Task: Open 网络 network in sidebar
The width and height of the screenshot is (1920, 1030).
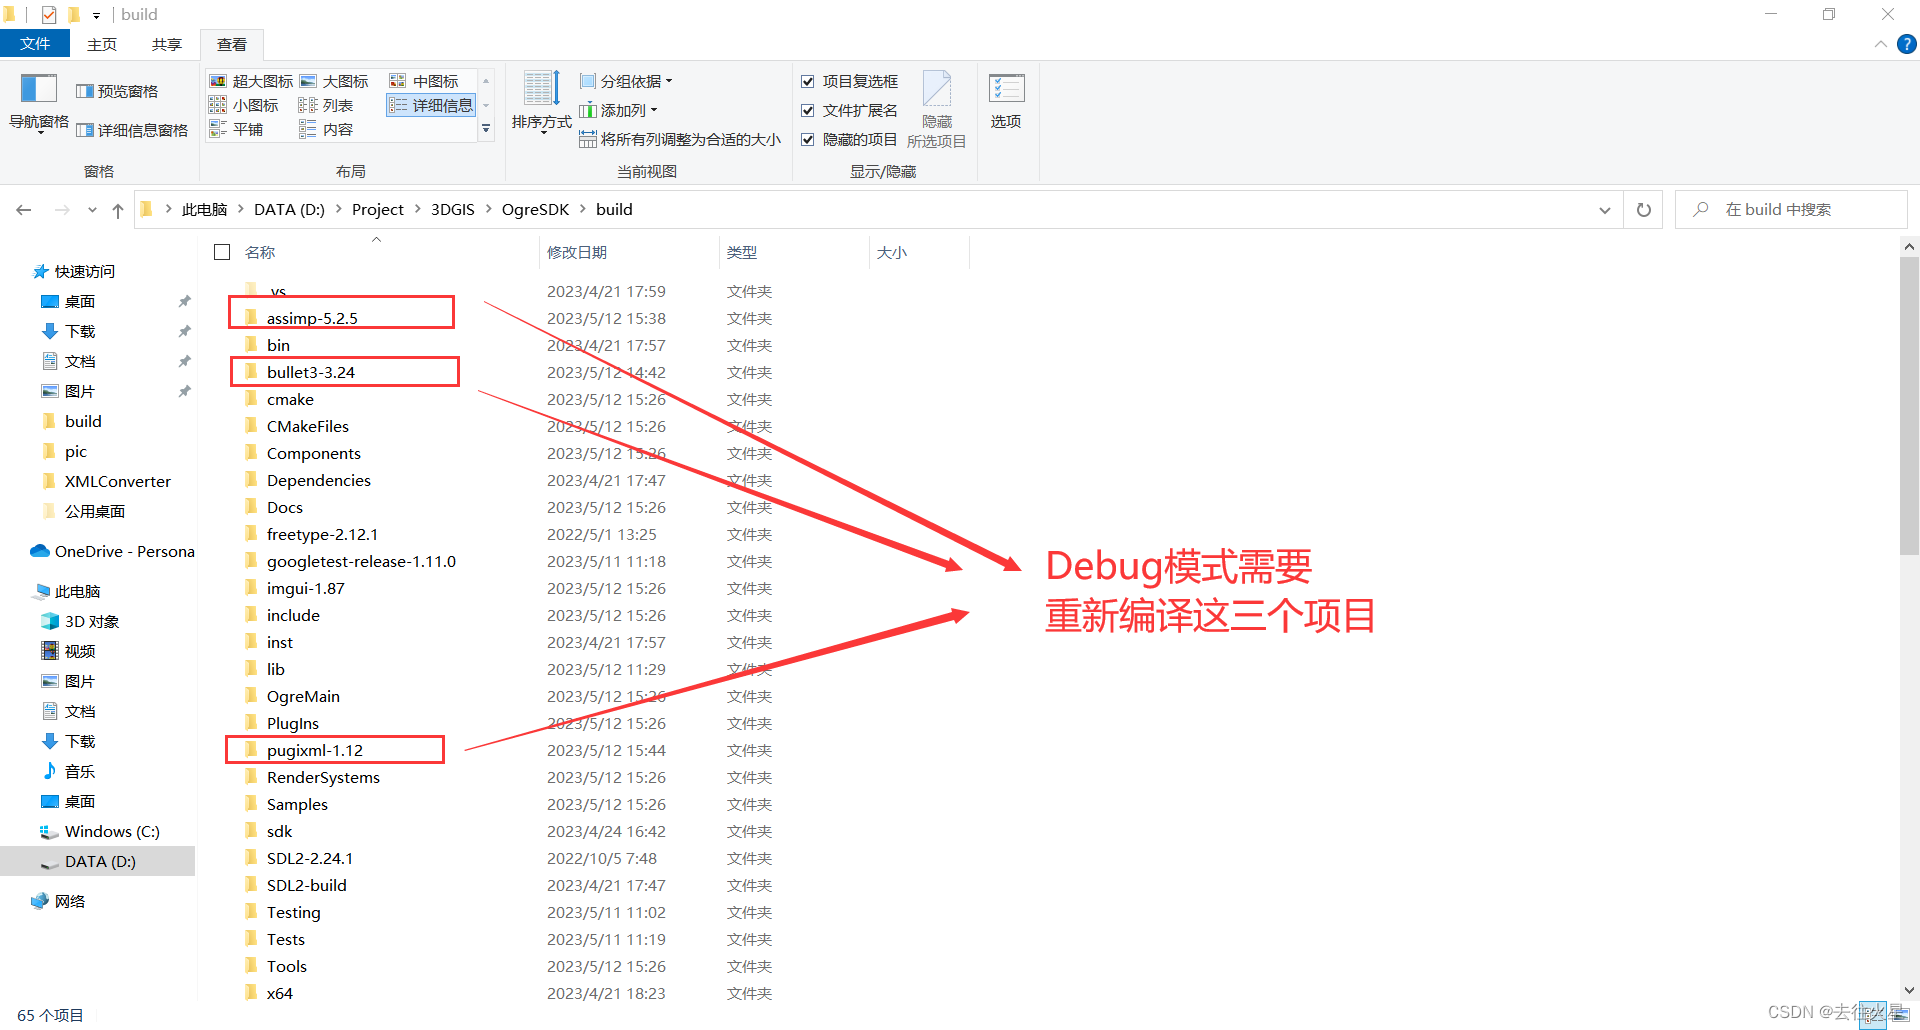Action: [x=58, y=901]
